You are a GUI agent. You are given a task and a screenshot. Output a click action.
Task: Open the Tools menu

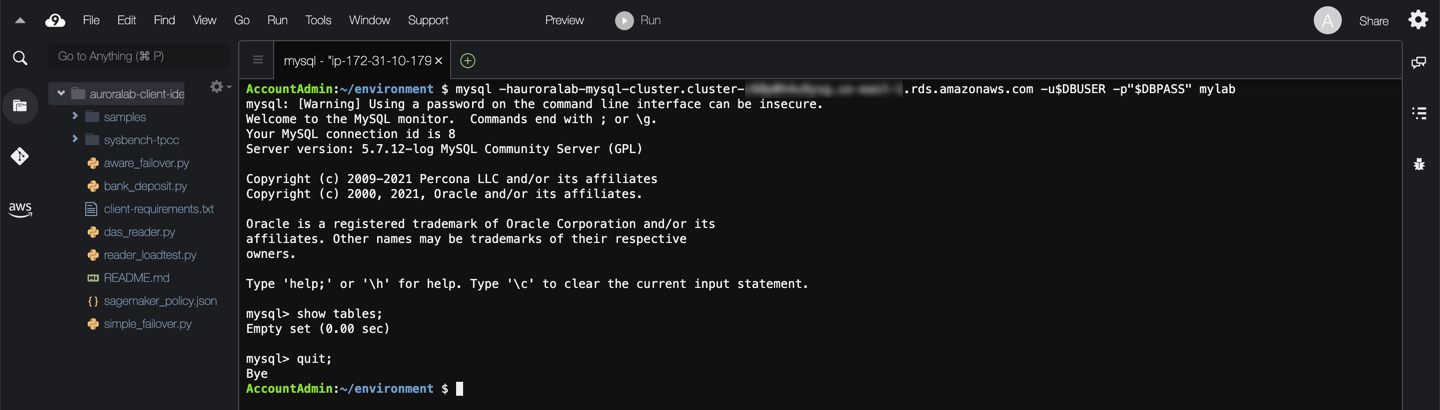318,20
